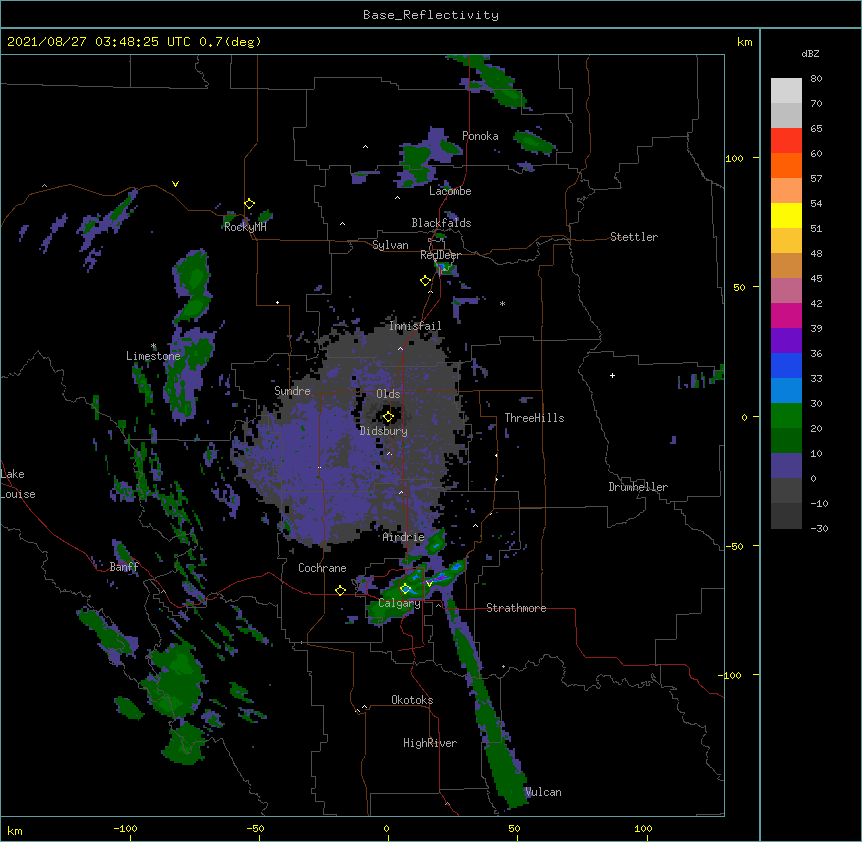Select the orange 60–57 dBZ legend swatch
Viewport: 862px width, 842px height.
pos(786,165)
